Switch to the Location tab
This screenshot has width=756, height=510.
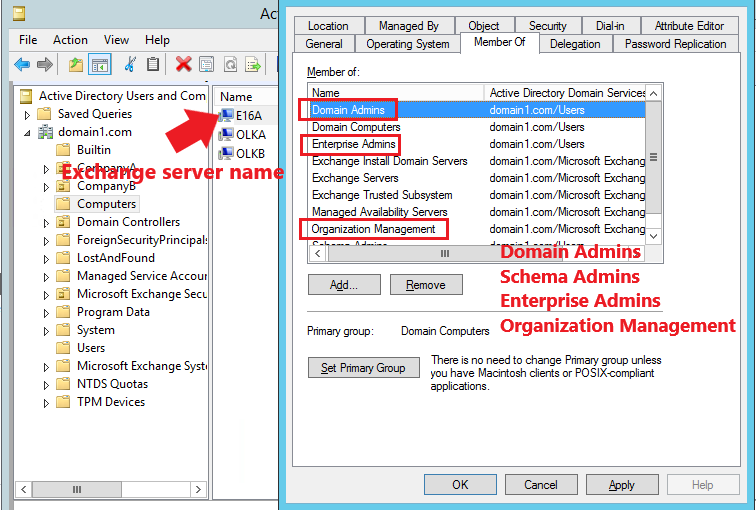(x=328, y=26)
